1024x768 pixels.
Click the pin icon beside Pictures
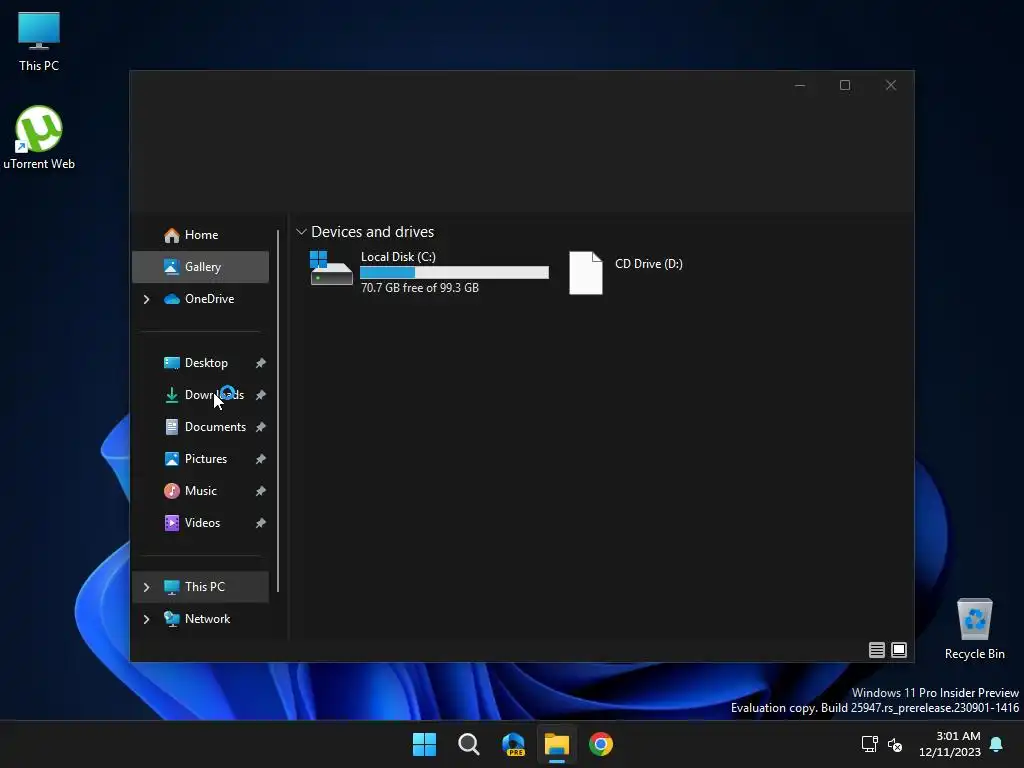point(261,458)
